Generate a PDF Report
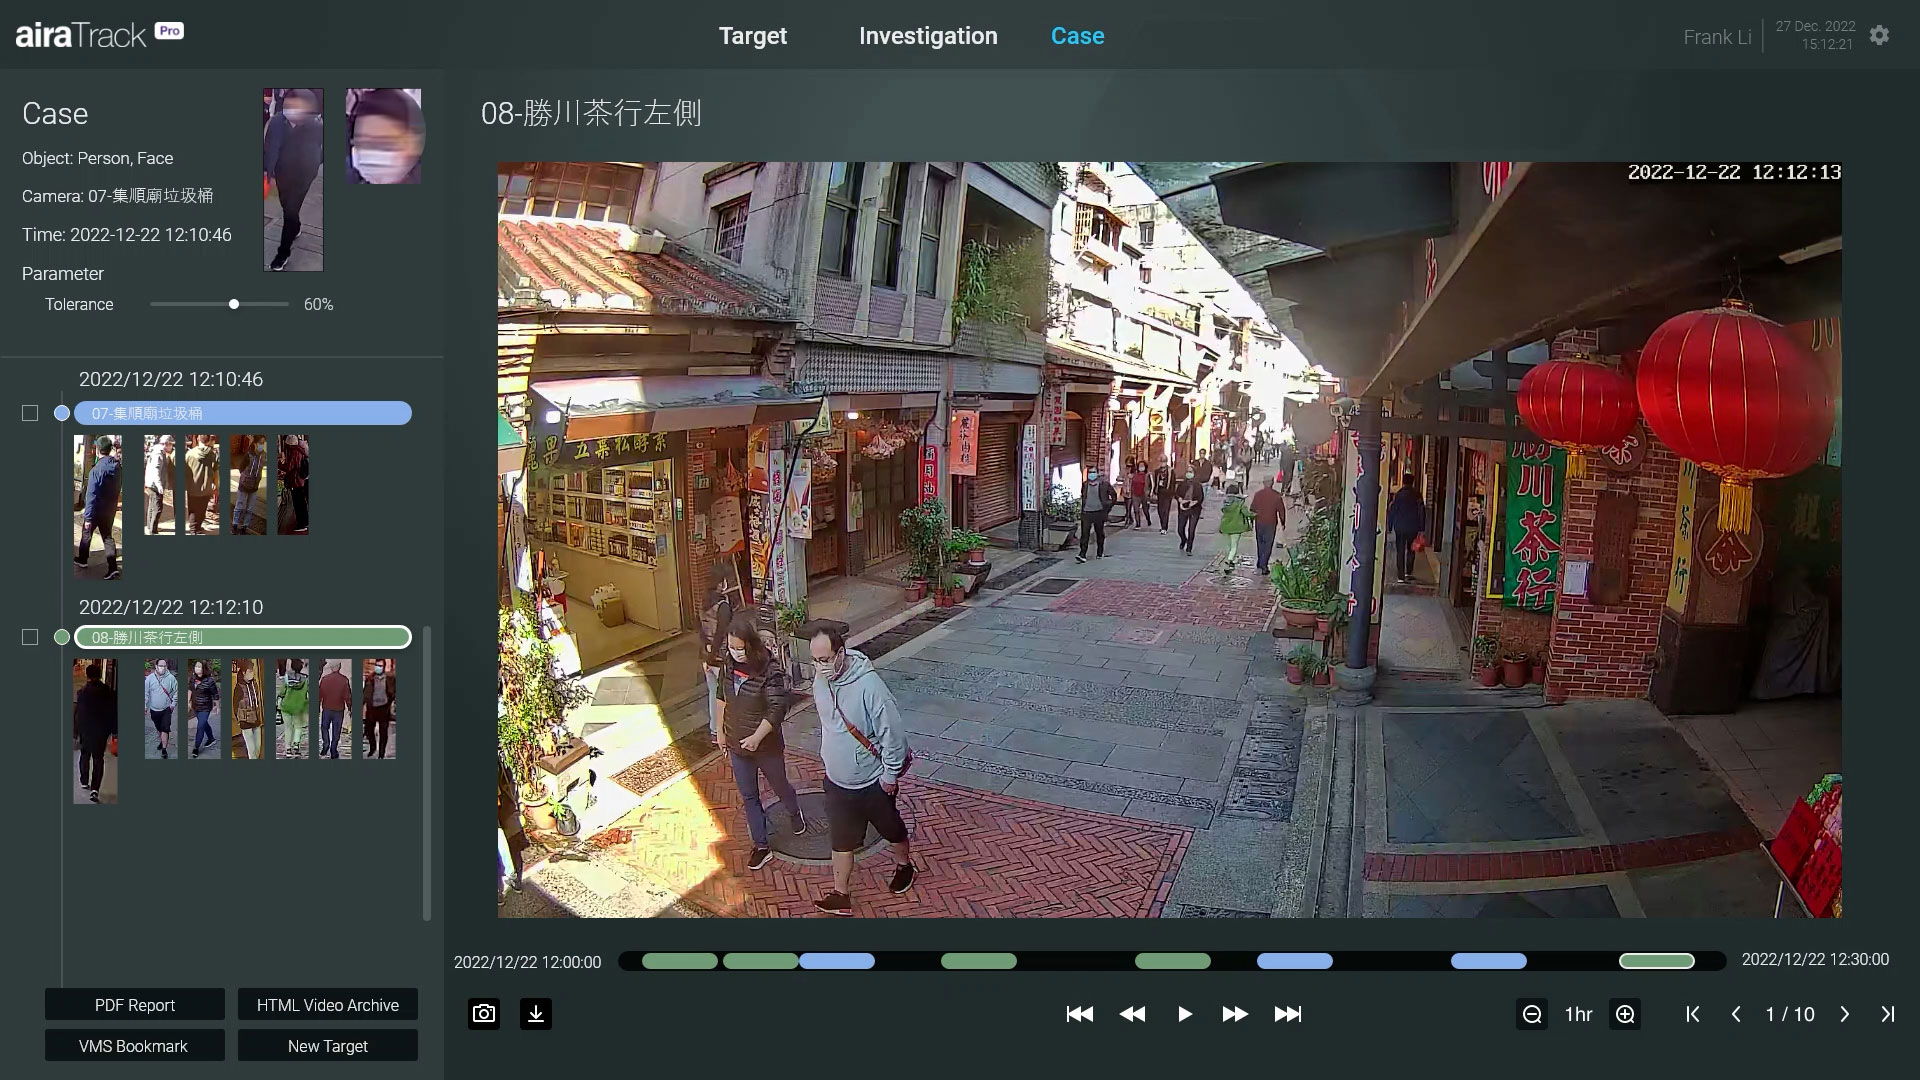Image resolution: width=1920 pixels, height=1080 pixels. [x=135, y=1005]
